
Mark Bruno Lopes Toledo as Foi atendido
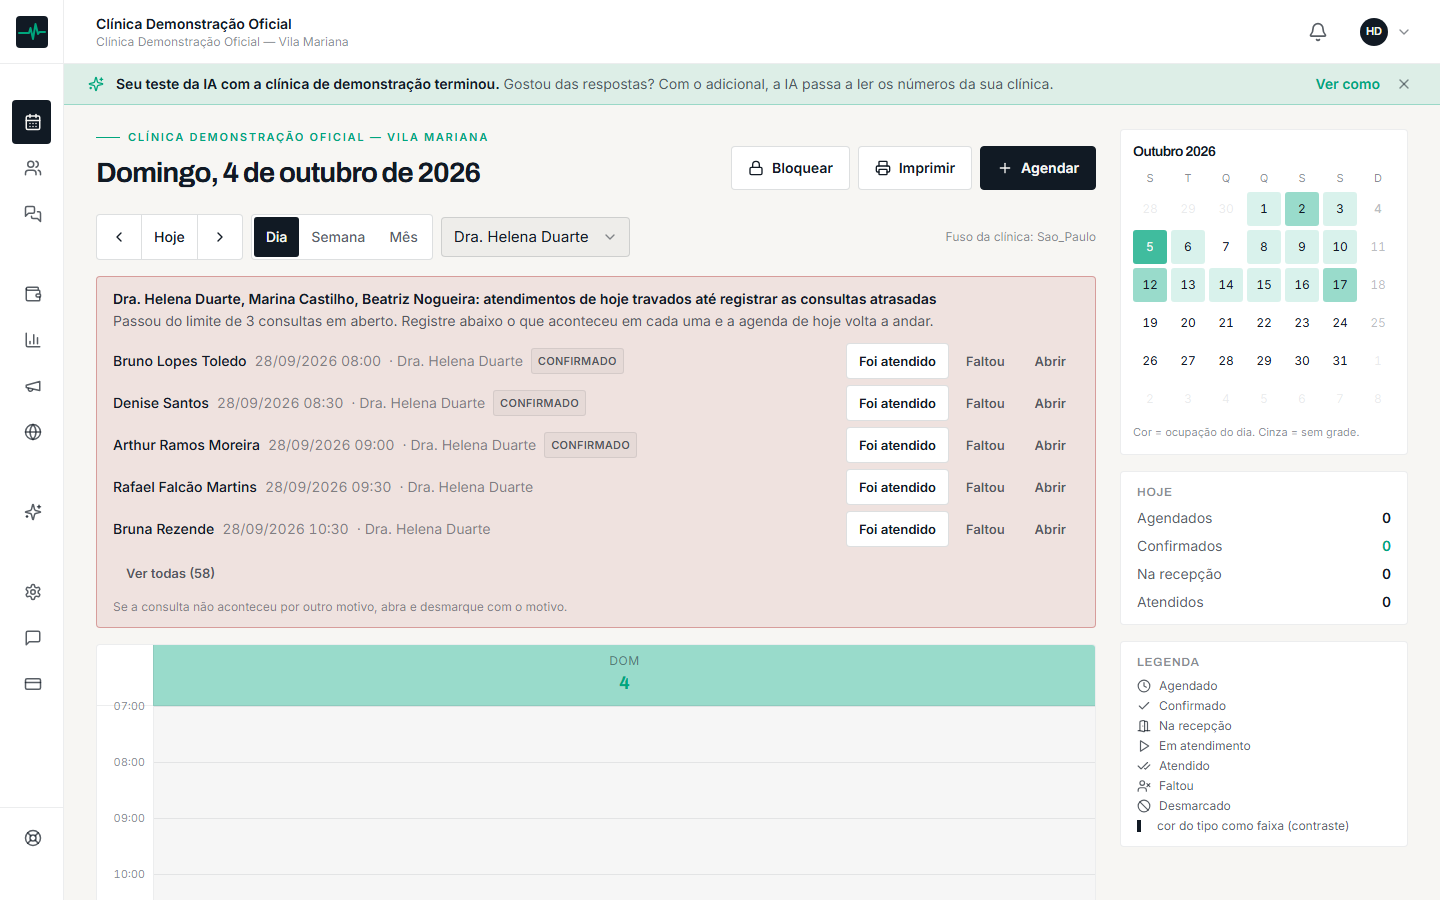tap(897, 361)
